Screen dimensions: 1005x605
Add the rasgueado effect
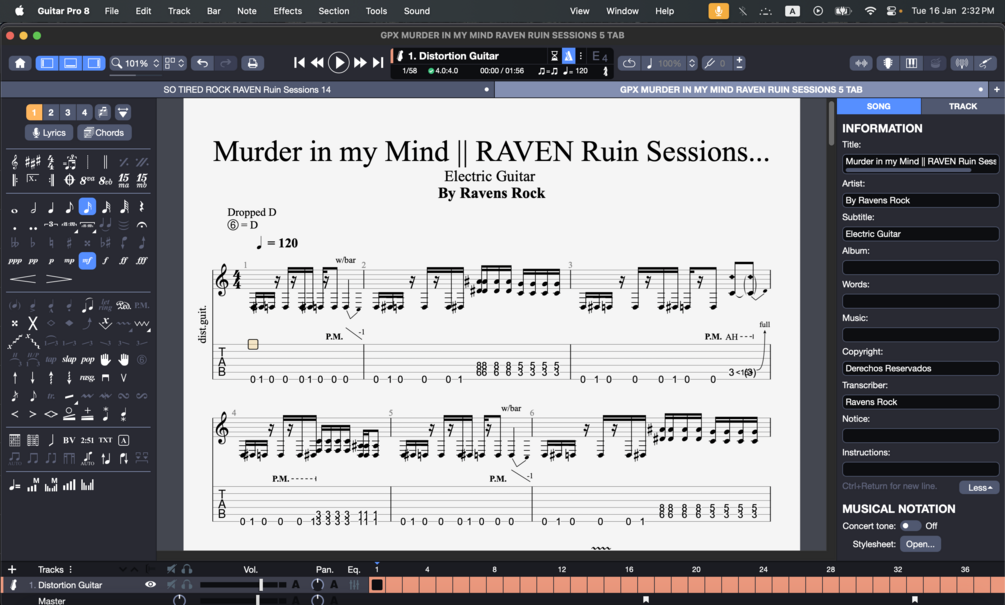point(87,377)
